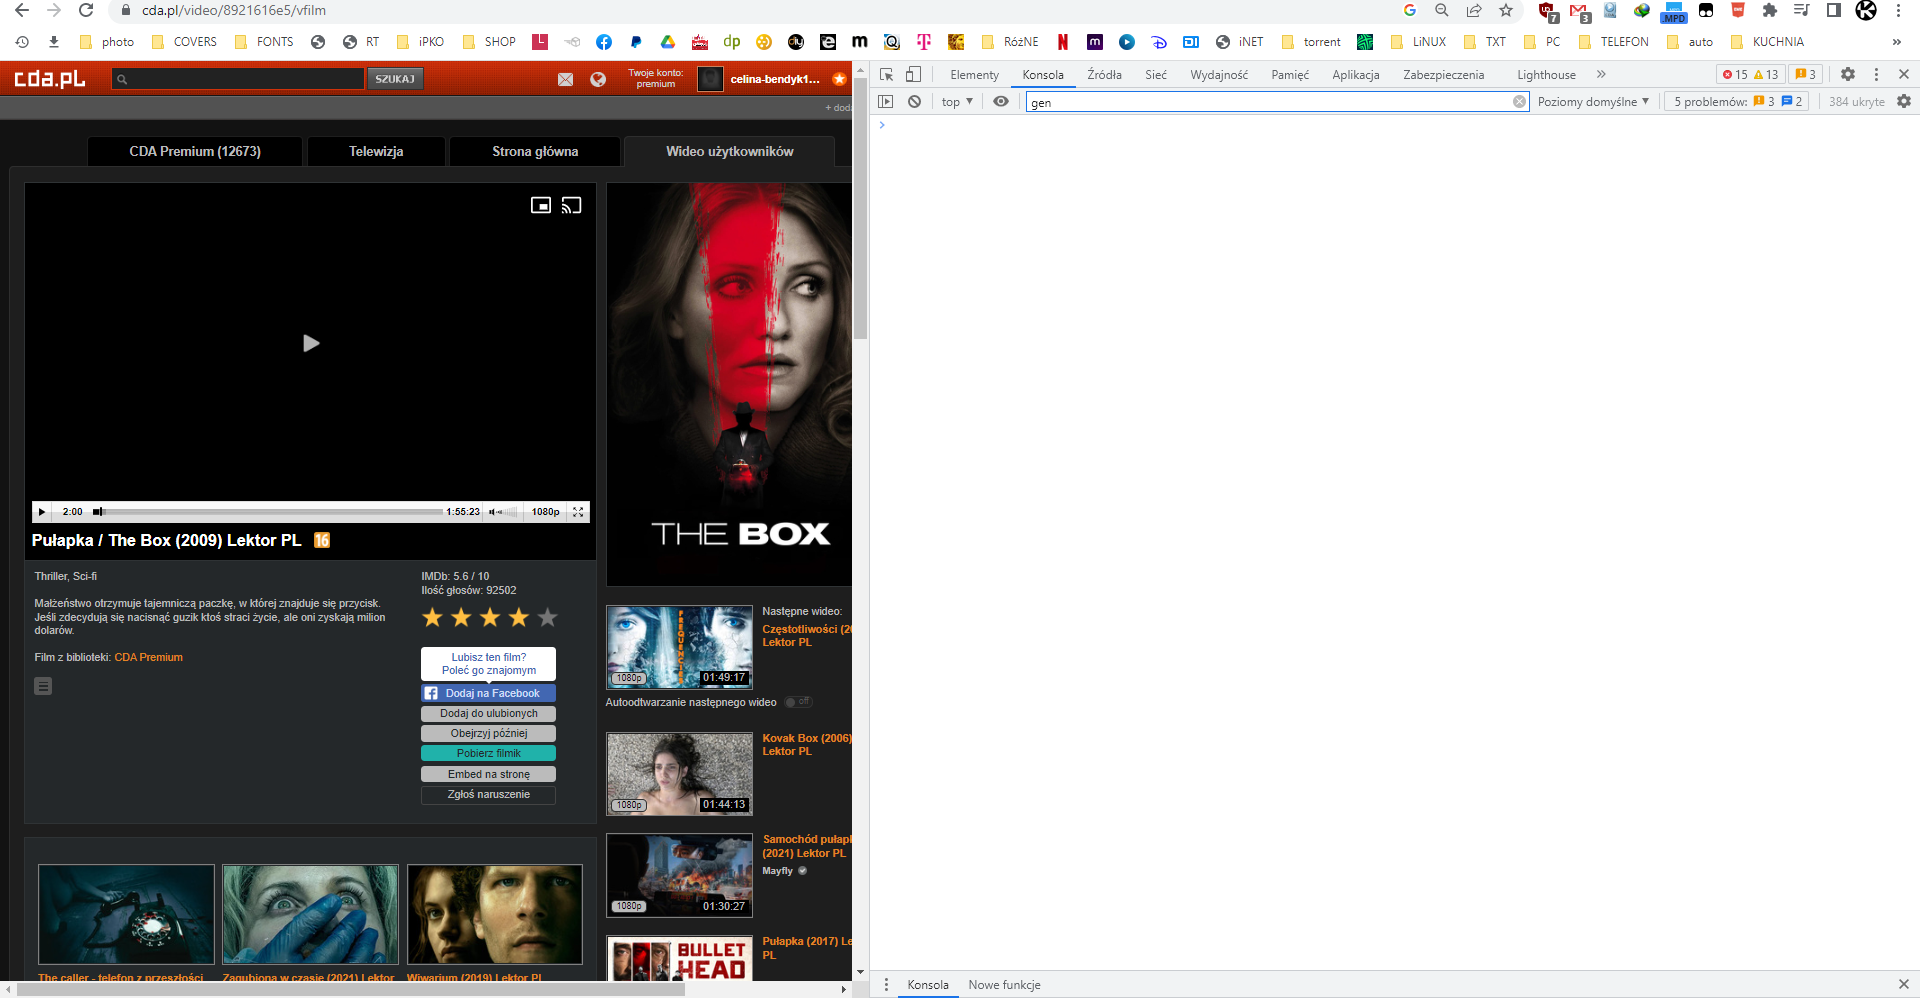Click Obejrzyj później button
This screenshot has width=1920, height=998.
[x=489, y=734]
